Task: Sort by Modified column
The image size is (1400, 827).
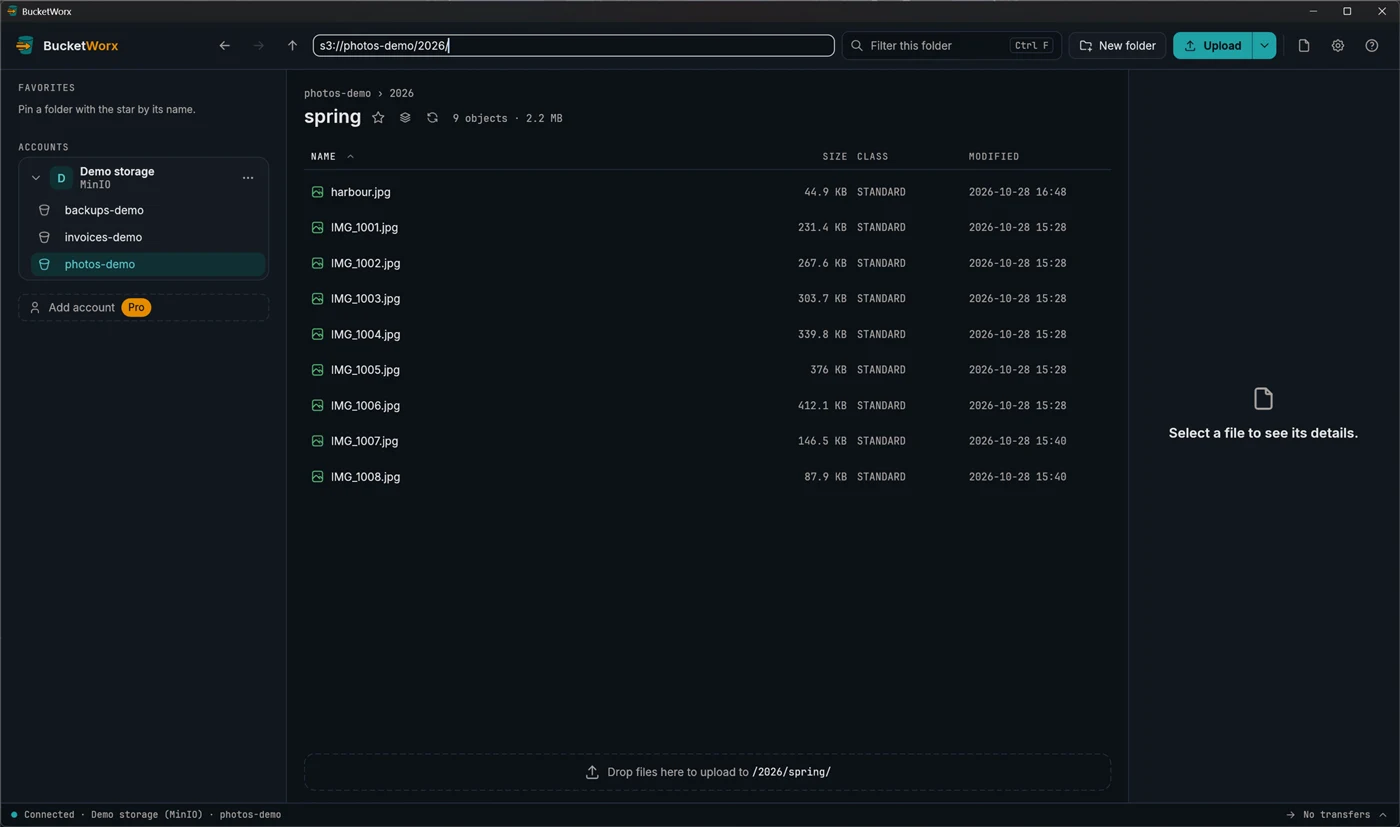Action: [x=994, y=157]
